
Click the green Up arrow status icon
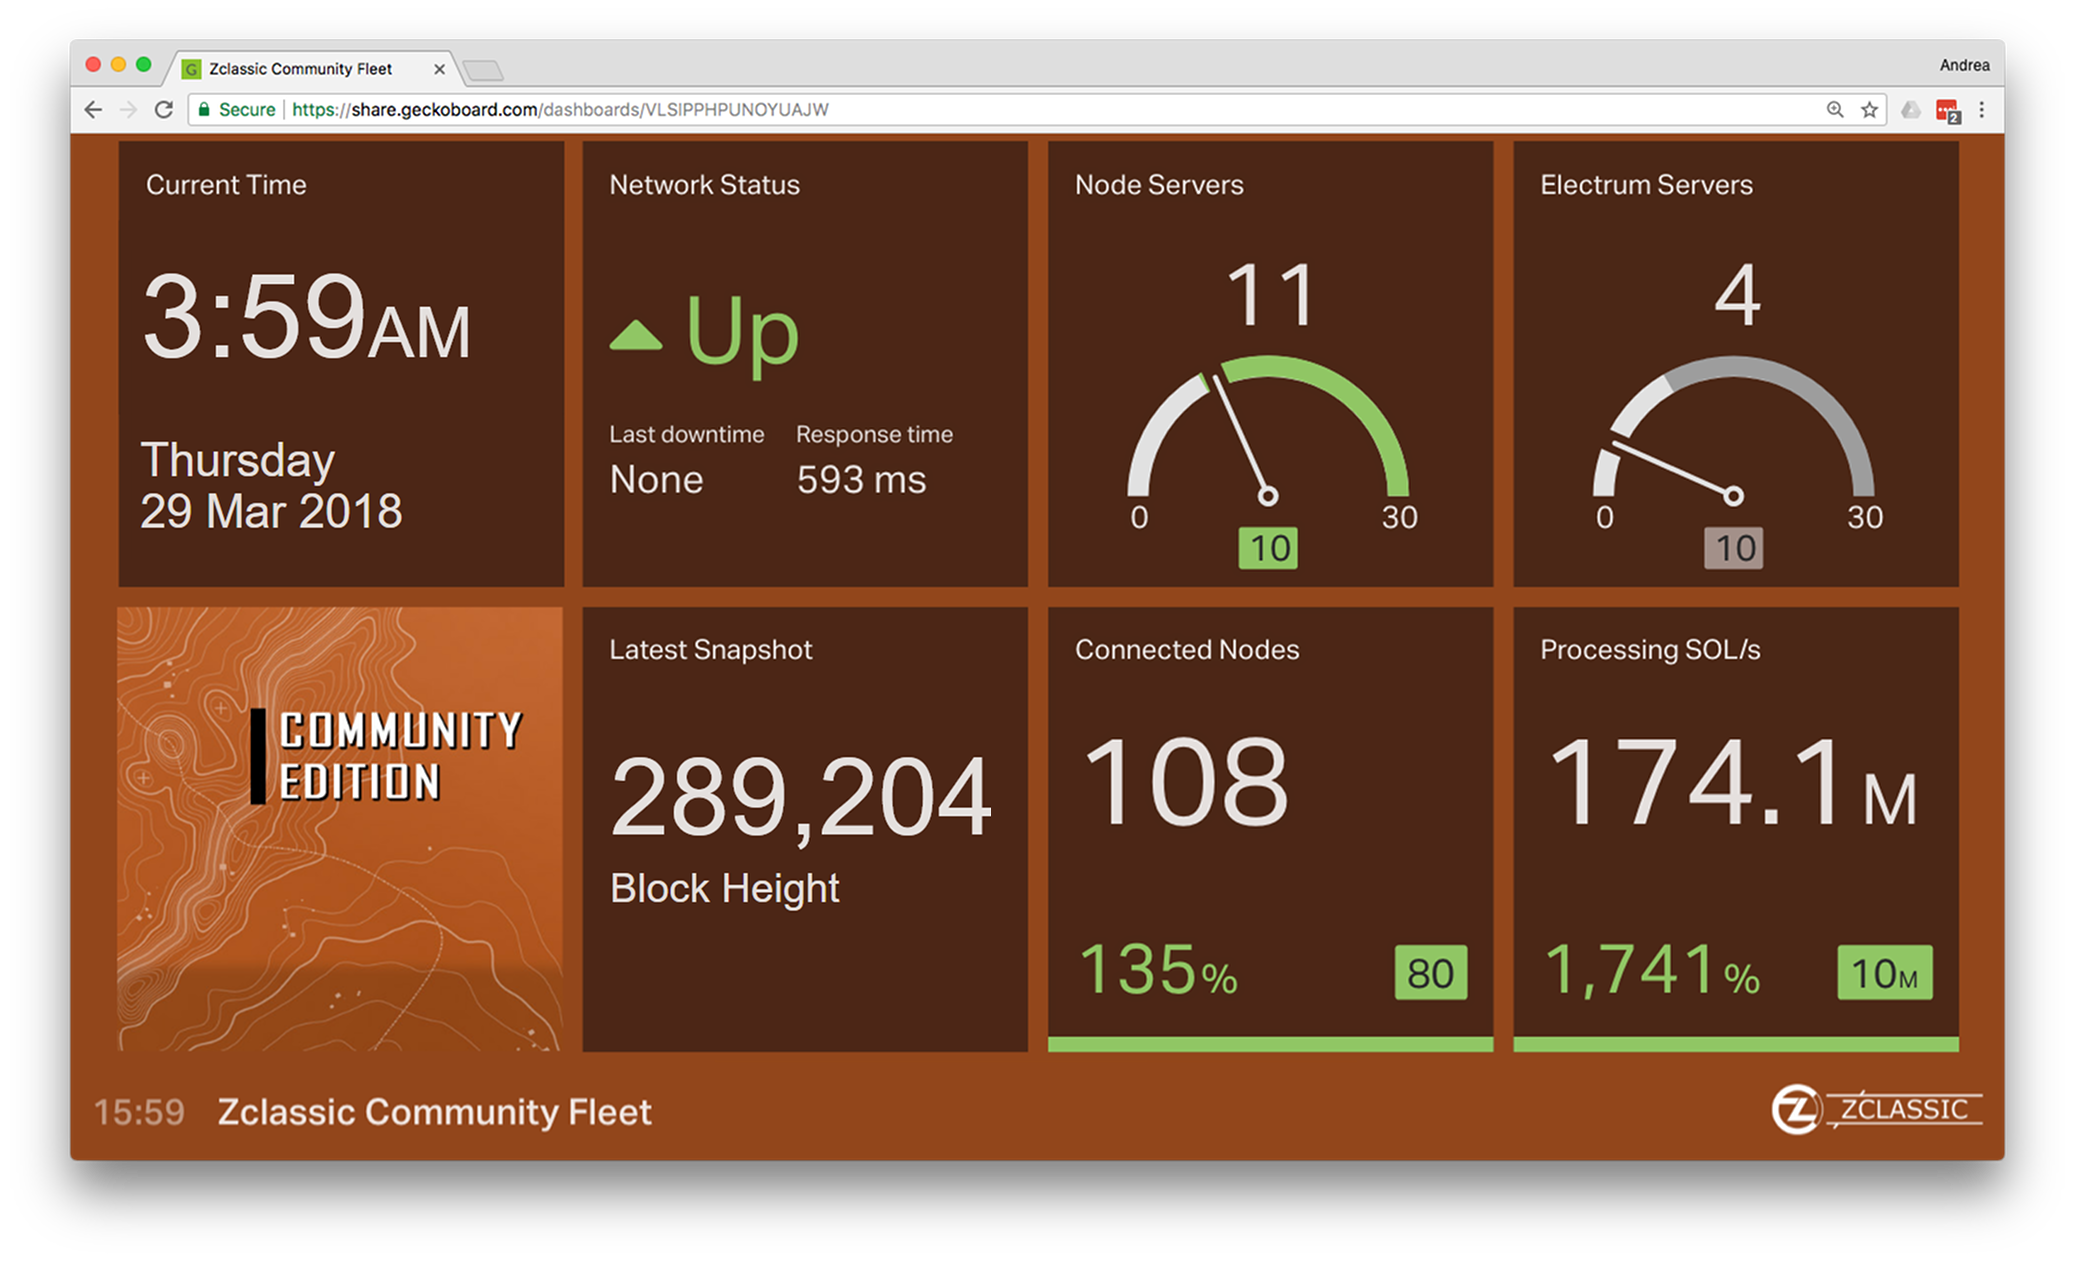coord(636,335)
